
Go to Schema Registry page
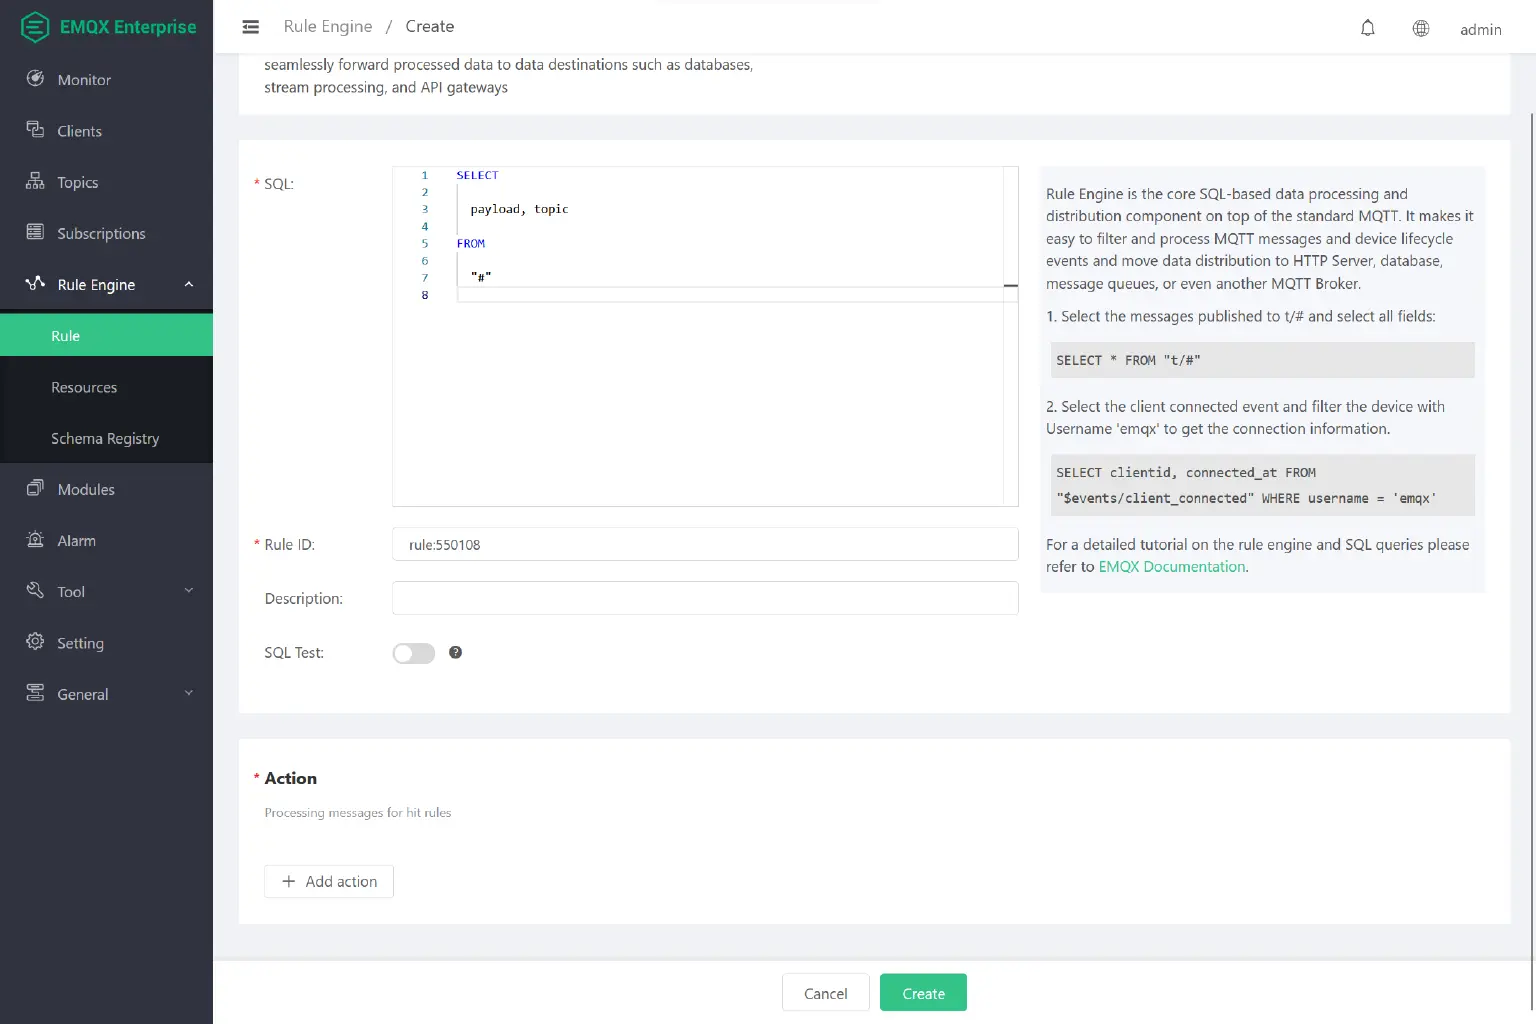(105, 438)
